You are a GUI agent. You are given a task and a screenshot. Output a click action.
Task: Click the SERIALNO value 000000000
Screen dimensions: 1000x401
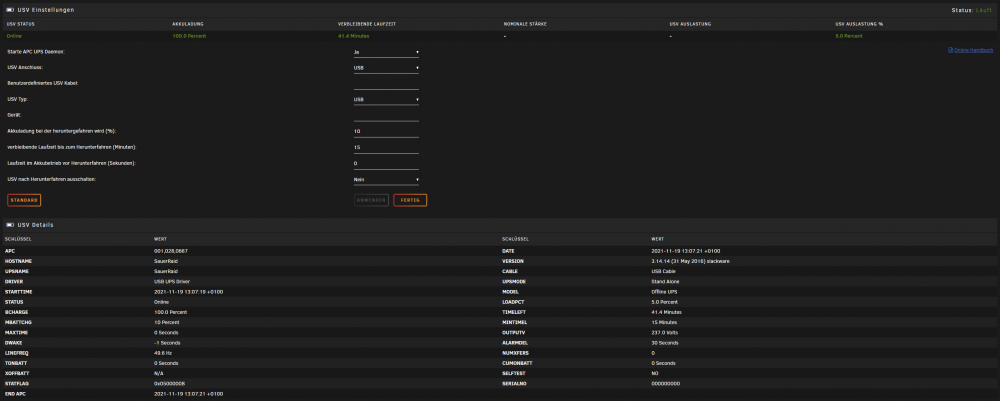666,384
